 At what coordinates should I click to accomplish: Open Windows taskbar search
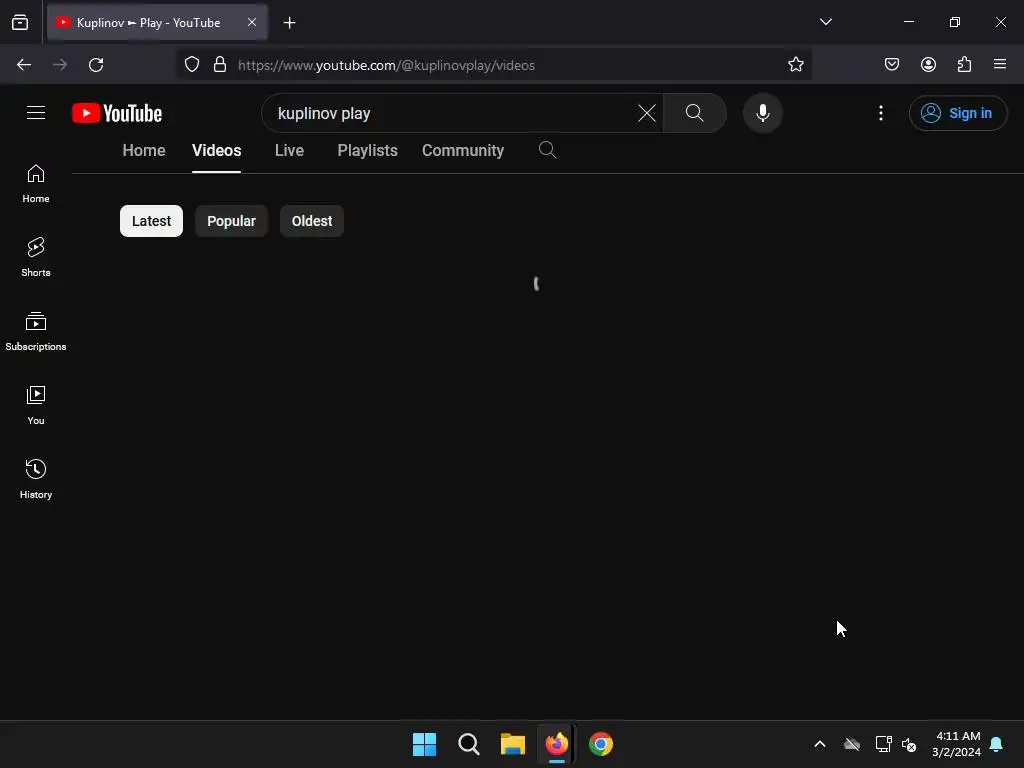[469, 744]
